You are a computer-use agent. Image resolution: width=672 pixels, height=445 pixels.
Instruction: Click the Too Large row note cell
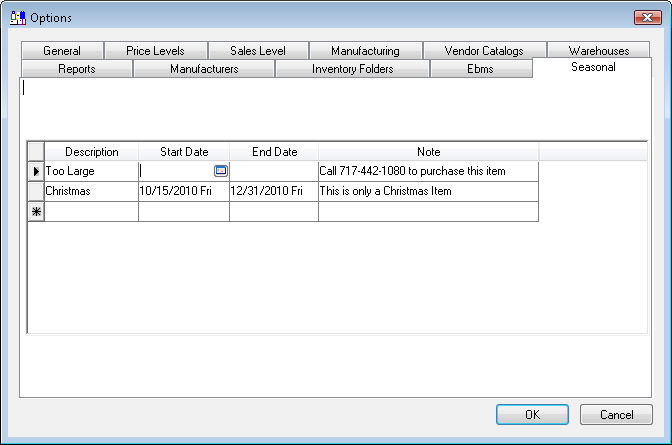click(428, 171)
